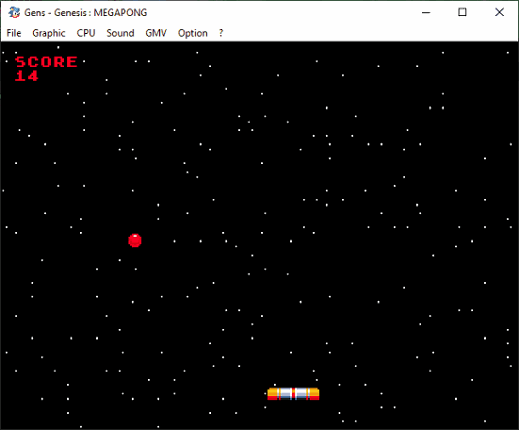Open the File menu
This screenshot has height=430, width=519.
[14, 33]
